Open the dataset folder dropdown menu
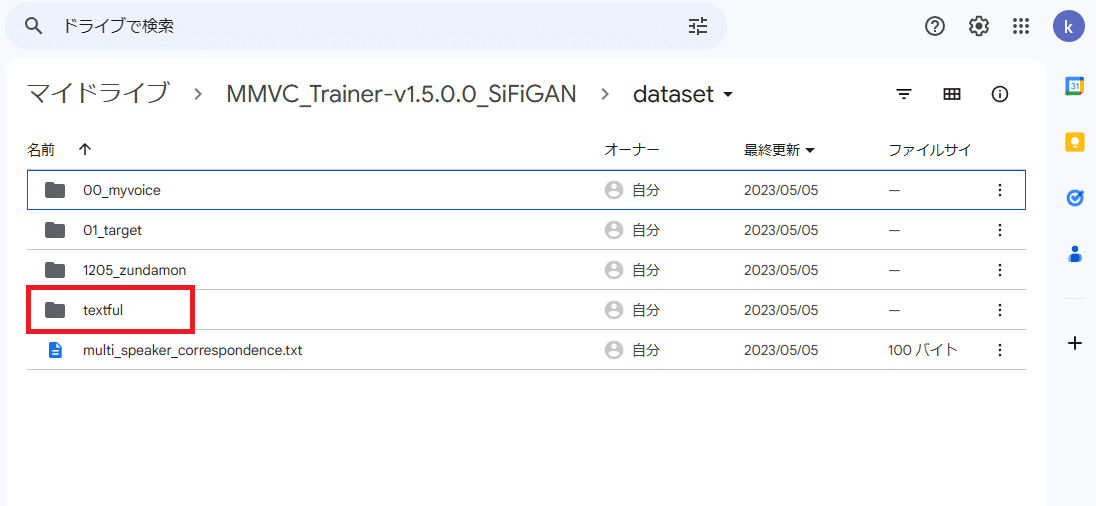The width and height of the screenshot is (1096, 506). (728, 94)
